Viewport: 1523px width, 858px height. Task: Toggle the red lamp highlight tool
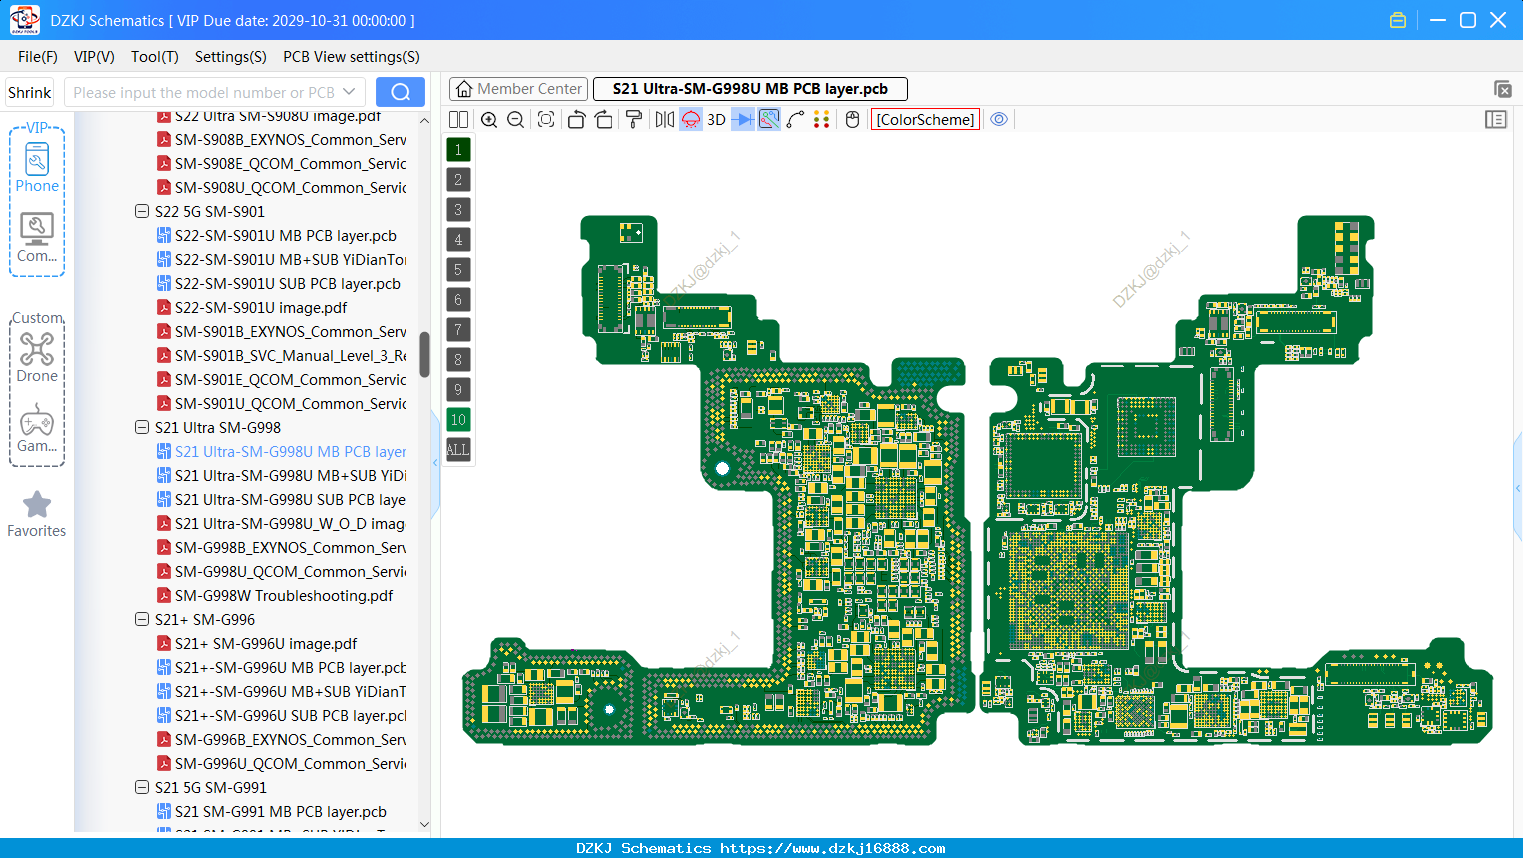691,119
